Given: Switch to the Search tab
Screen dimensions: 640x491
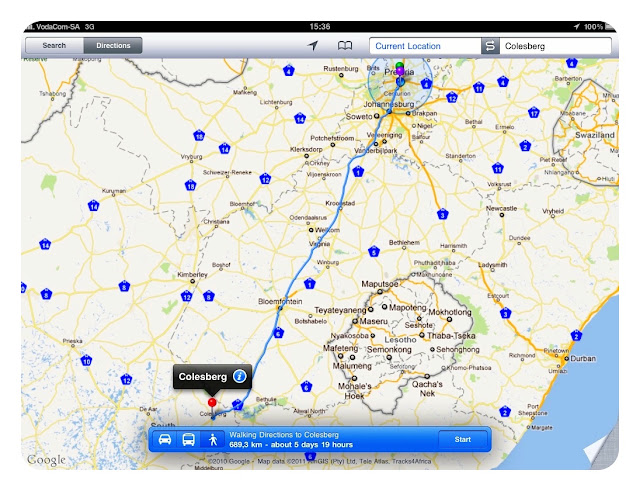Looking at the screenshot, I should tap(54, 45).
